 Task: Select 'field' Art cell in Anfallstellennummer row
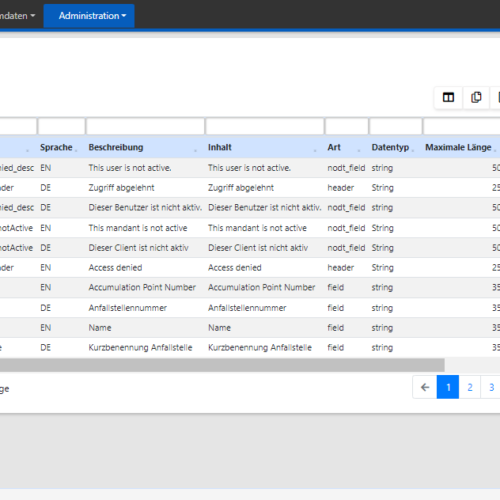click(x=335, y=308)
